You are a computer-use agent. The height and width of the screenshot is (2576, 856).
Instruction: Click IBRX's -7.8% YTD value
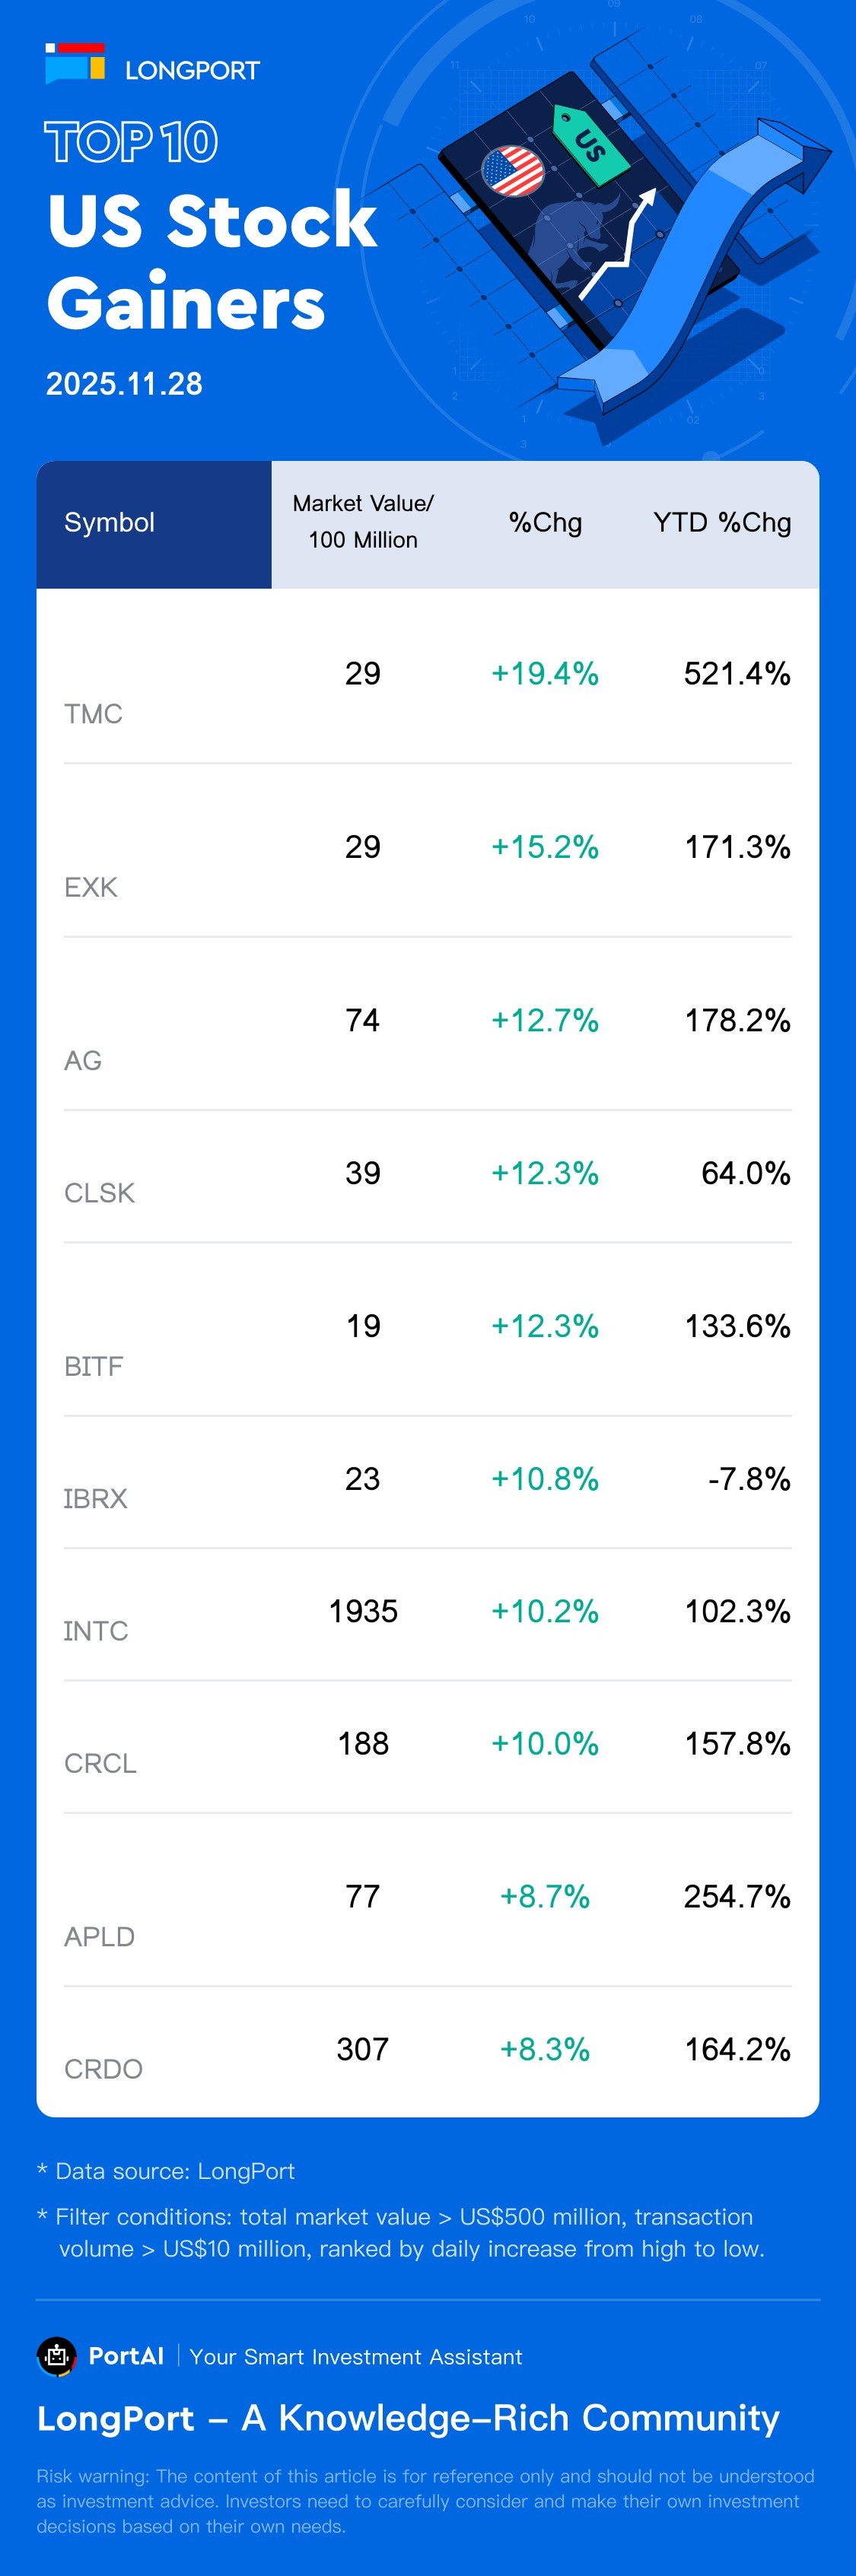pos(749,1479)
